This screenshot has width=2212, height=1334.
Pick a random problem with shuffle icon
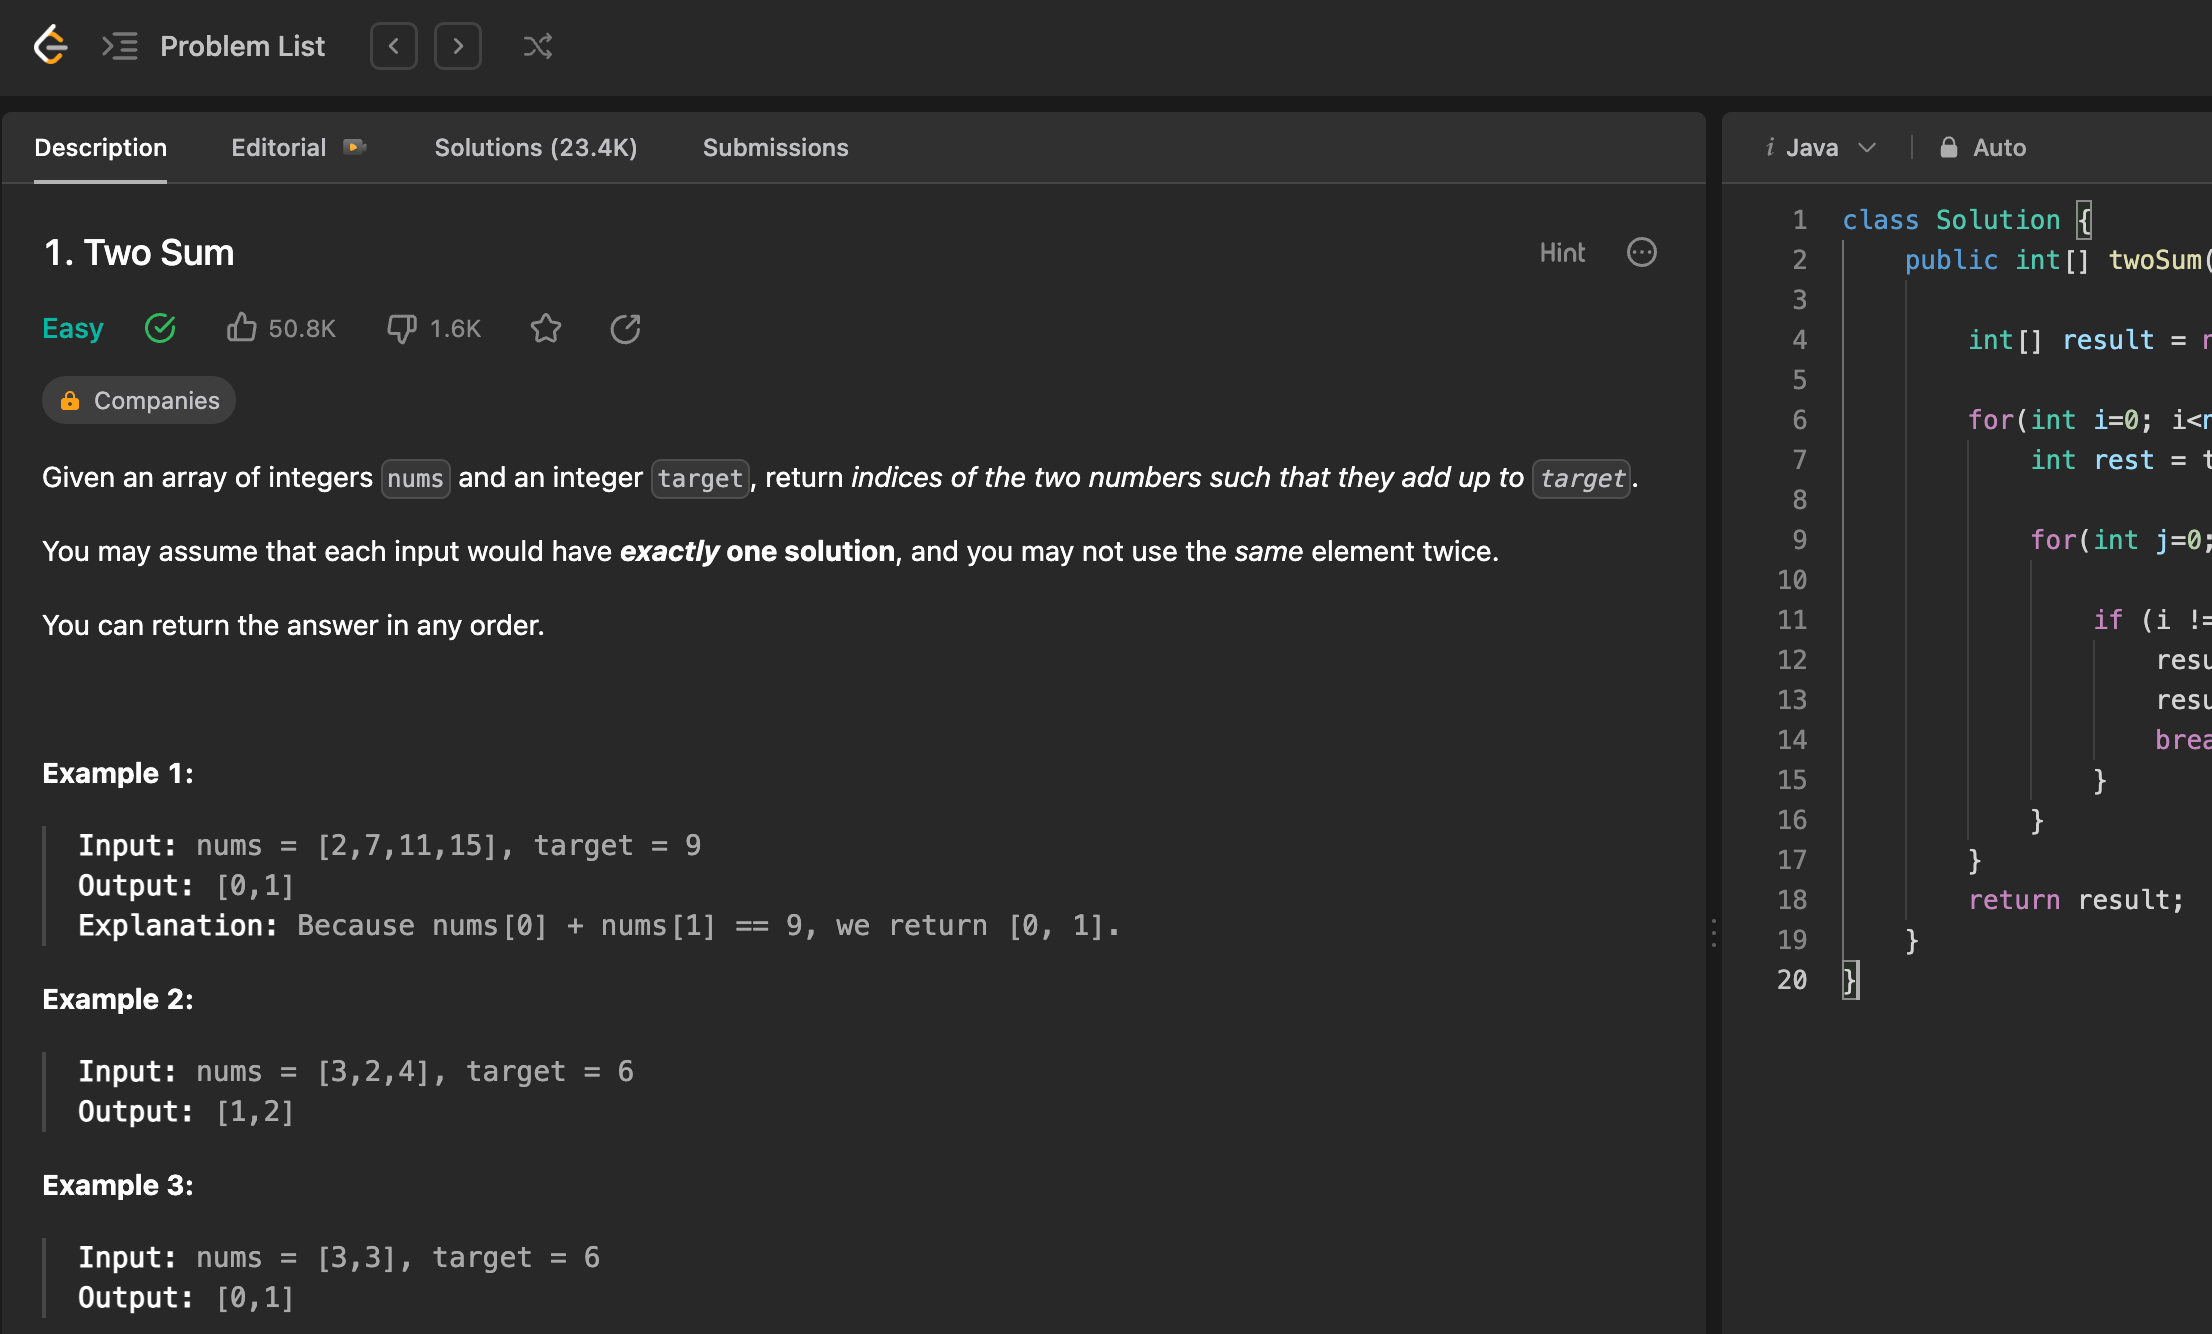(x=538, y=46)
